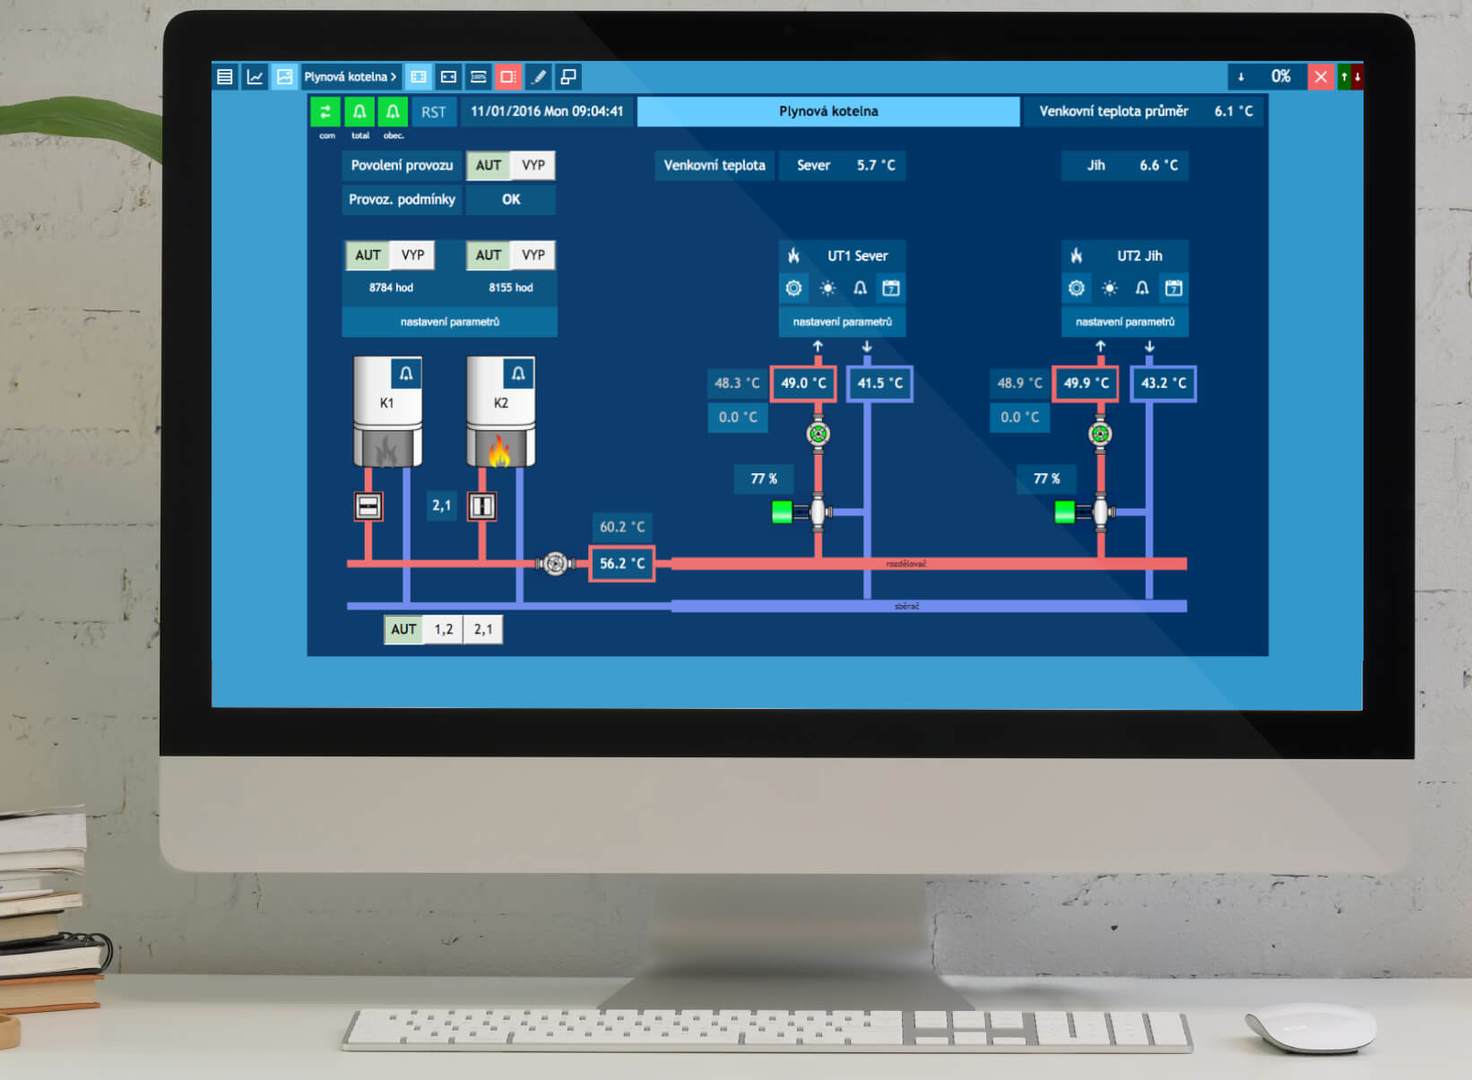Click the total alarm bell icon
The image size is (1472, 1080).
point(359,111)
